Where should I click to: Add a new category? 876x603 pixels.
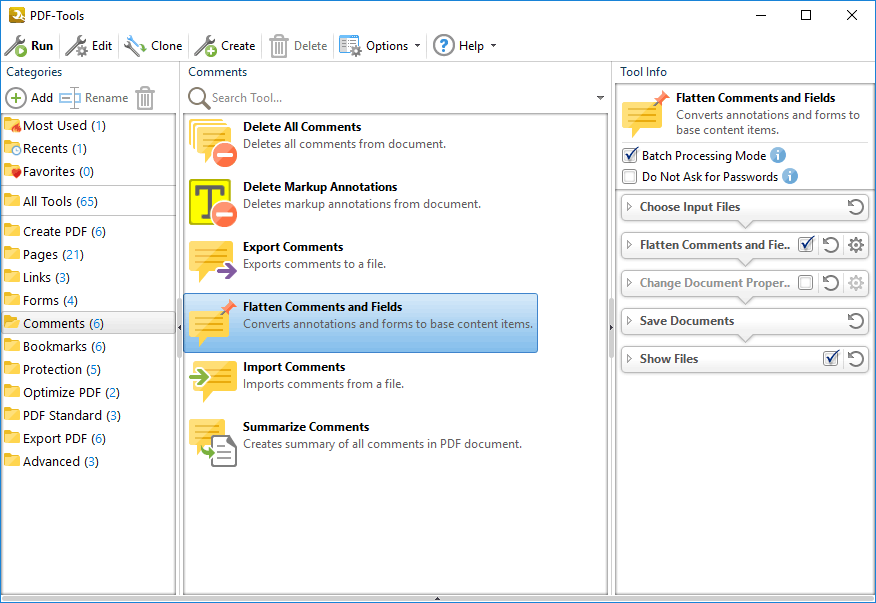click(x=29, y=98)
